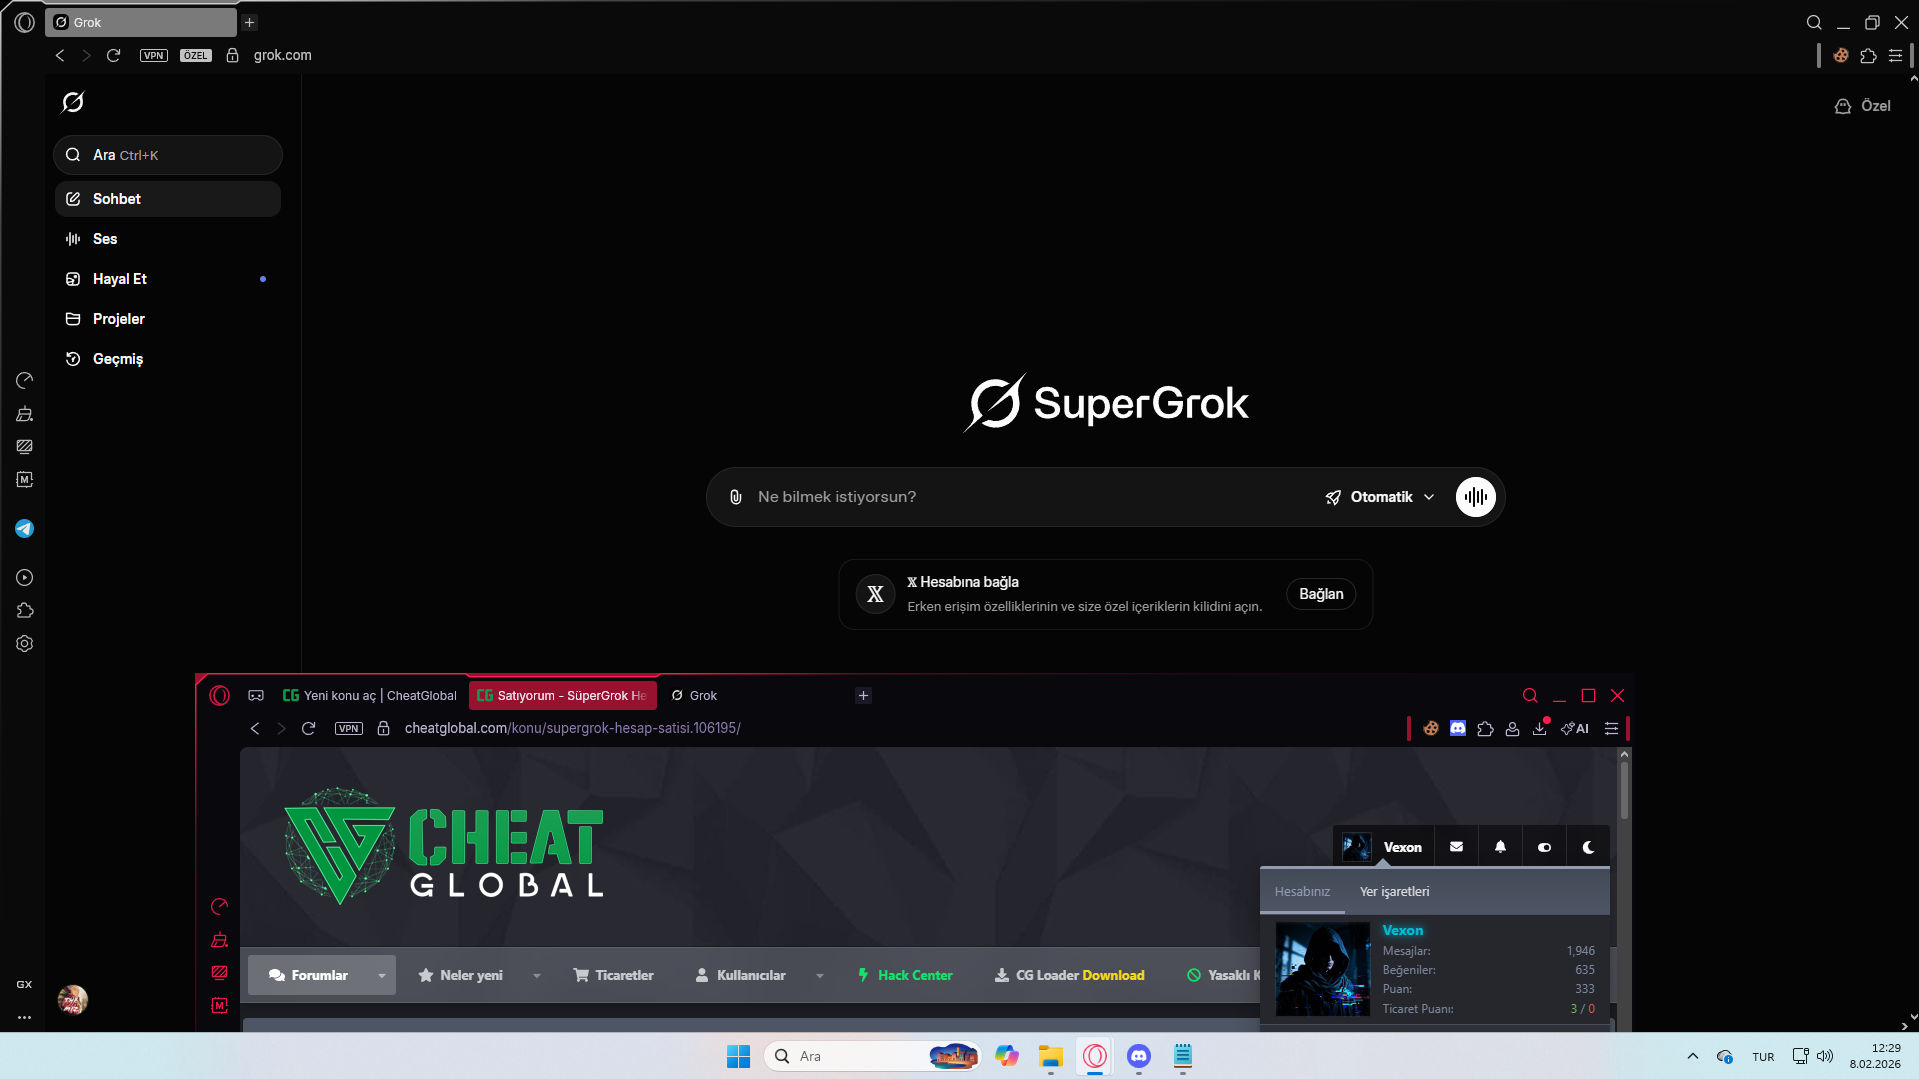Open the Grok logo home link in sidebar

(73, 102)
